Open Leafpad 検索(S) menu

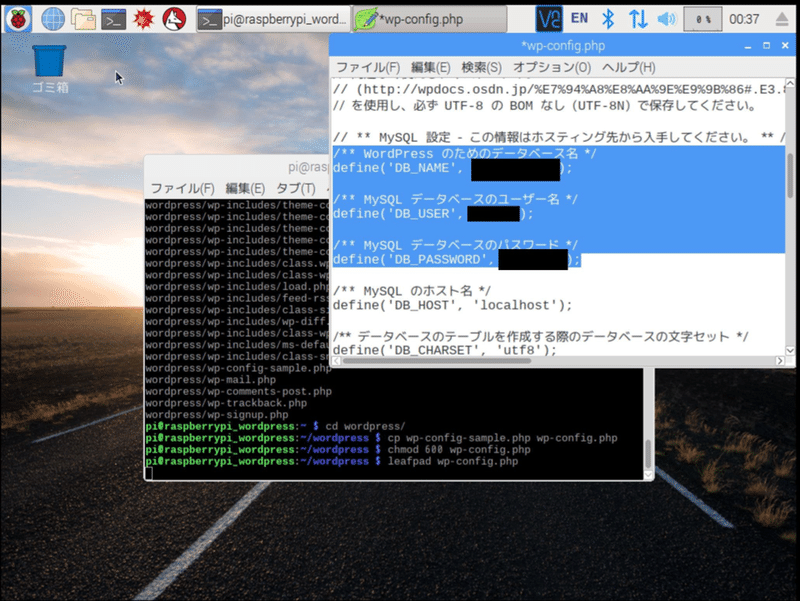481,67
